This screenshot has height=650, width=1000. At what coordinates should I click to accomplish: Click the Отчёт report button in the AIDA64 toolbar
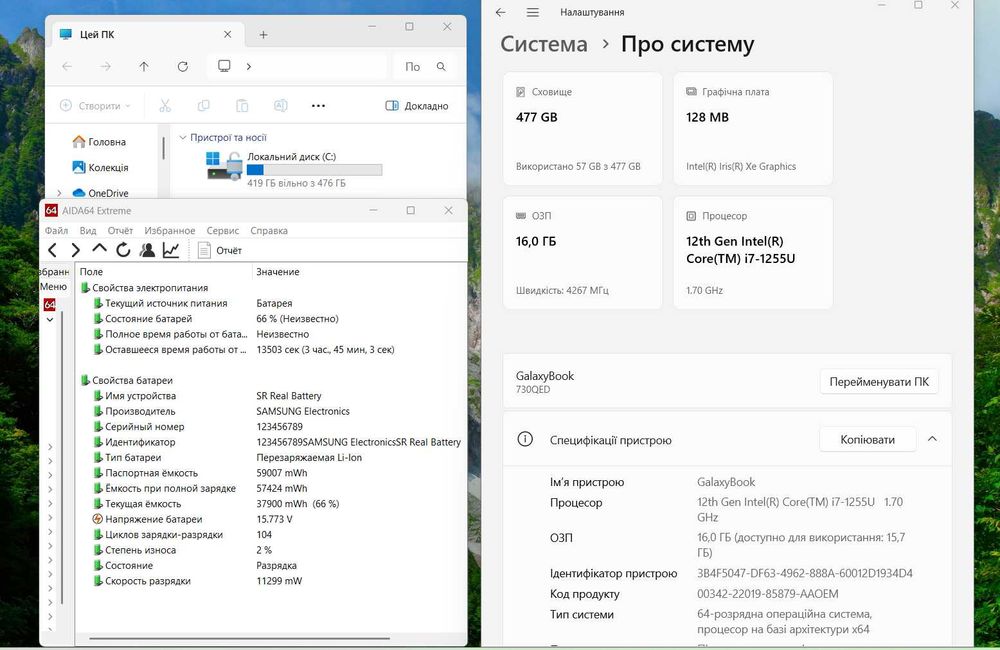tap(219, 250)
